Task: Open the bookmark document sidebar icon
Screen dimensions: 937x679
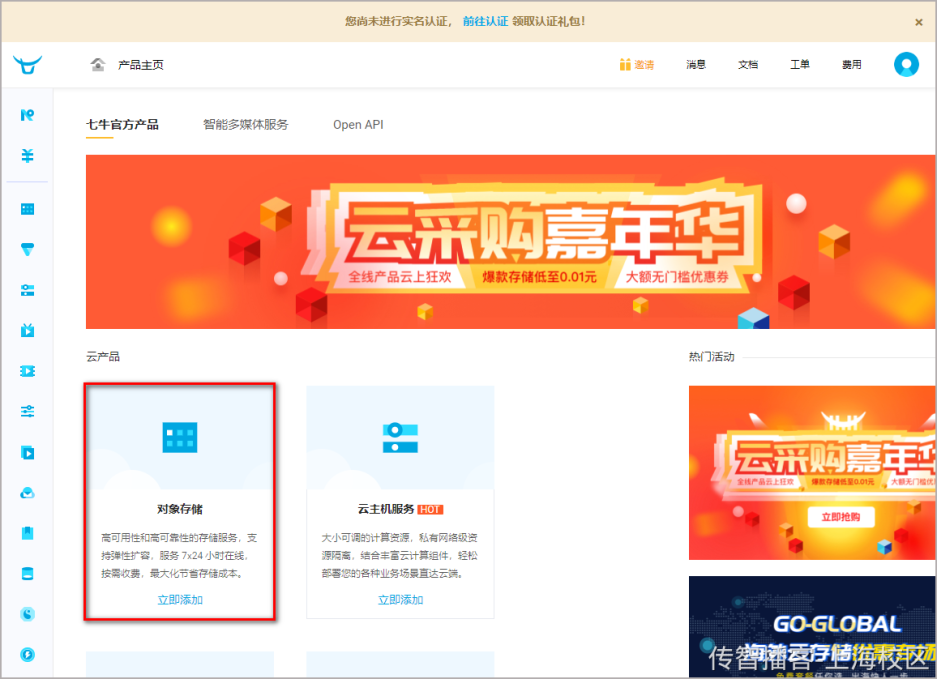Action: coord(27,533)
